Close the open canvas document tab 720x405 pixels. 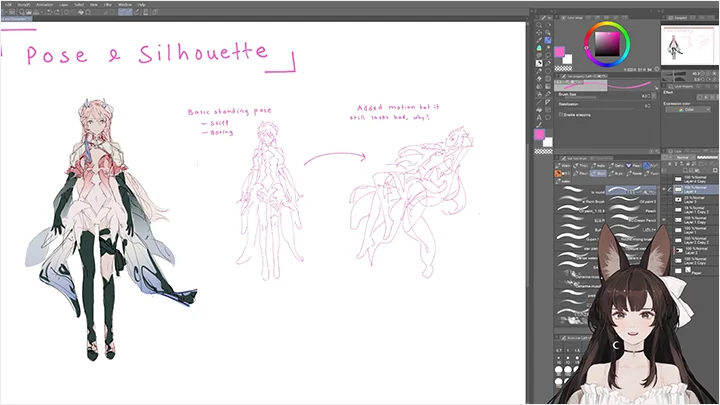tap(29, 19)
